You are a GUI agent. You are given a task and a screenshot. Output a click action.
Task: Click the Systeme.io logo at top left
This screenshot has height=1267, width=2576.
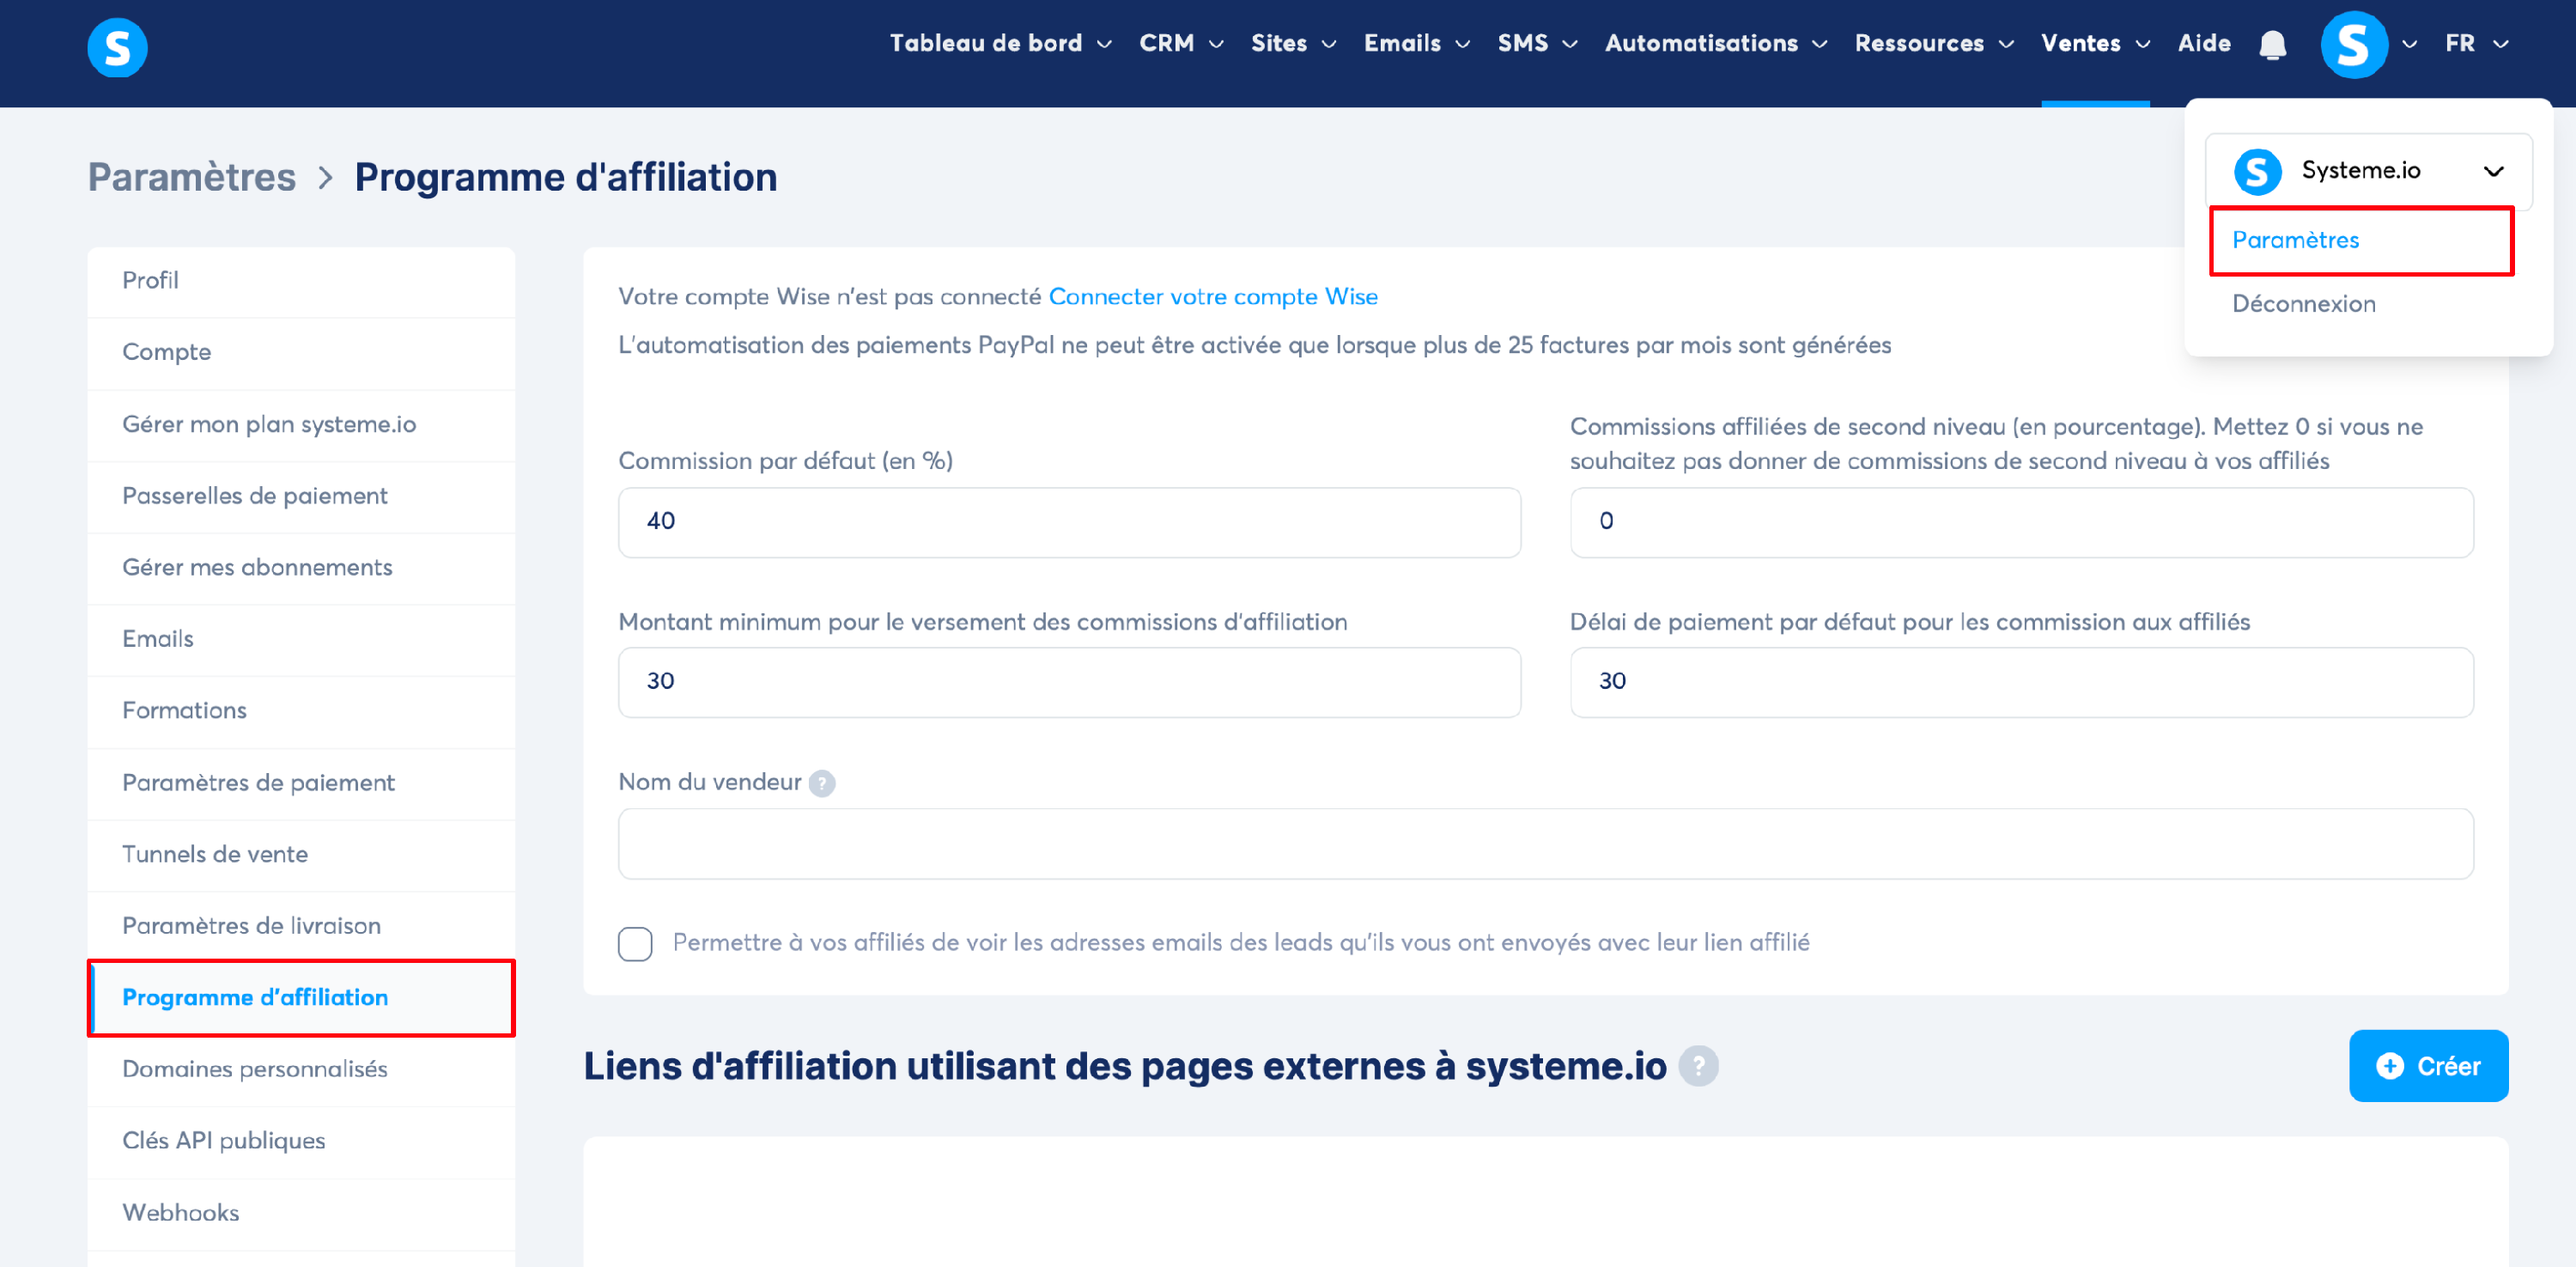click(117, 47)
